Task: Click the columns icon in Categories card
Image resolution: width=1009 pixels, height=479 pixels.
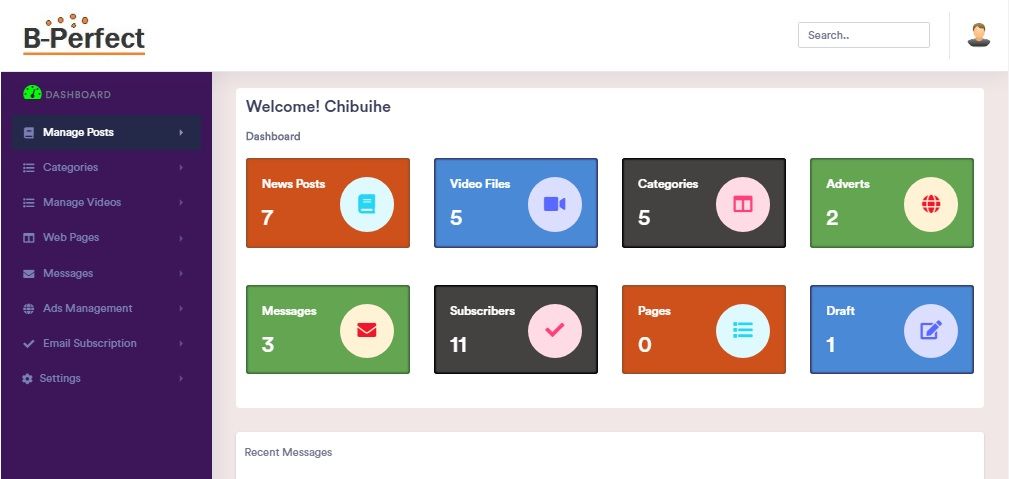Action: tap(743, 204)
